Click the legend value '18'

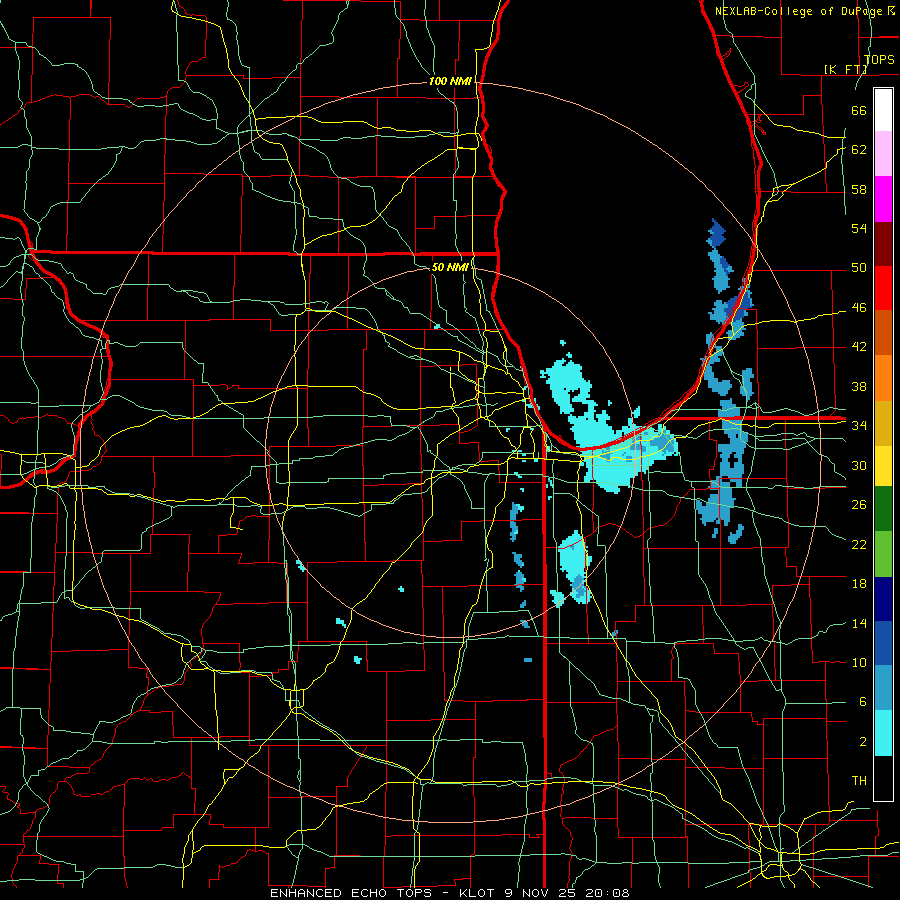(x=859, y=584)
